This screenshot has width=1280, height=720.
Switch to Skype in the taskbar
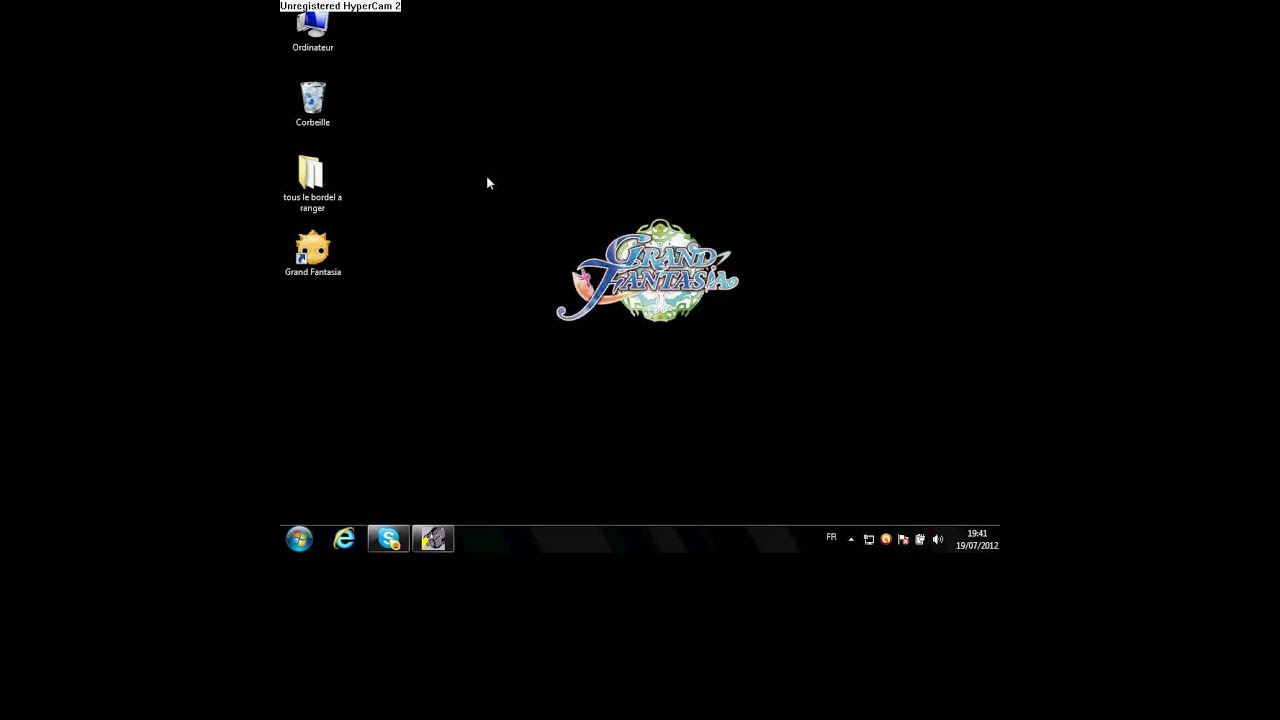(388, 540)
